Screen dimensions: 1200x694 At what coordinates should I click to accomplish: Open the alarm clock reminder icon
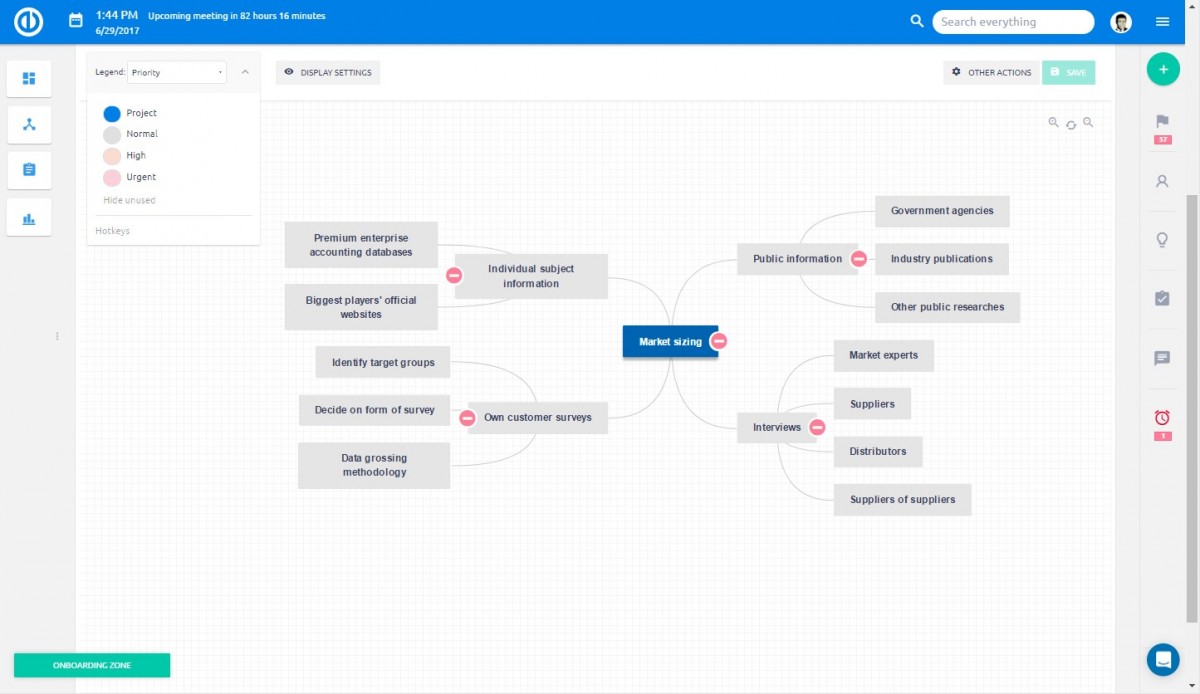[1162, 417]
